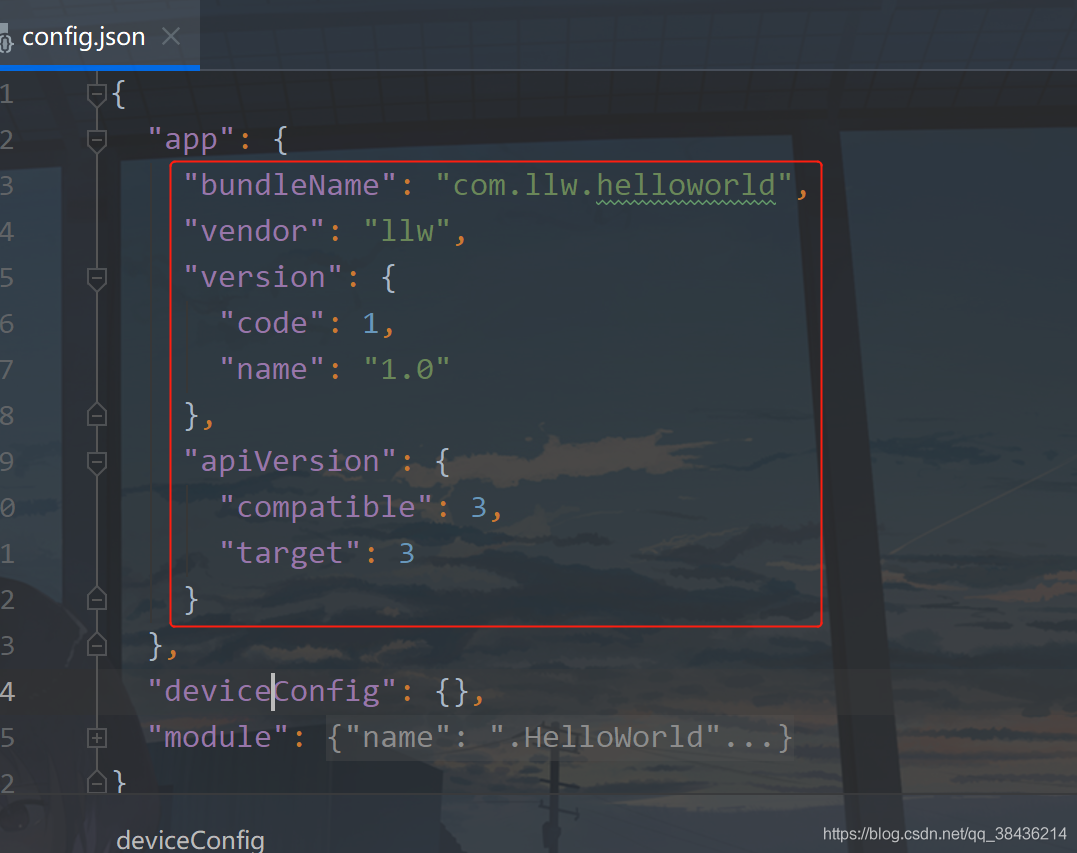Collapse the "app" block fold marker
The height and width of the screenshot is (853, 1077).
point(97,140)
